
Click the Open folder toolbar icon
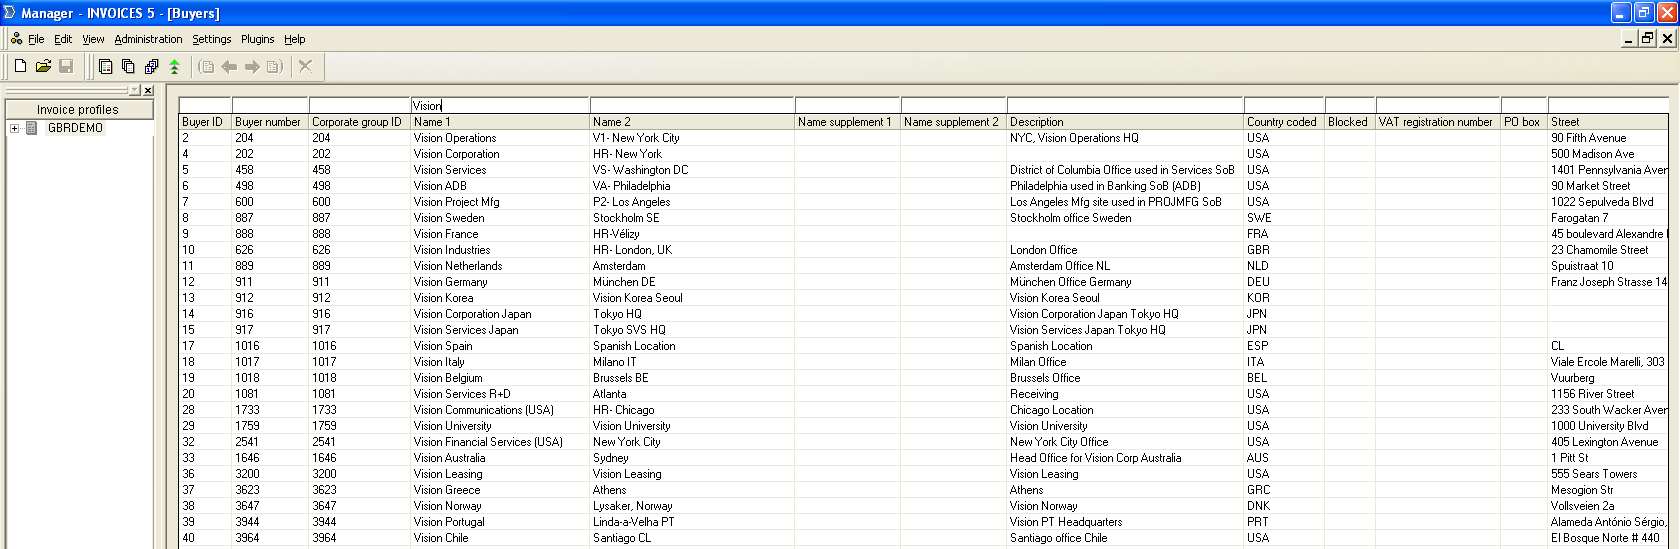[43, 66]
